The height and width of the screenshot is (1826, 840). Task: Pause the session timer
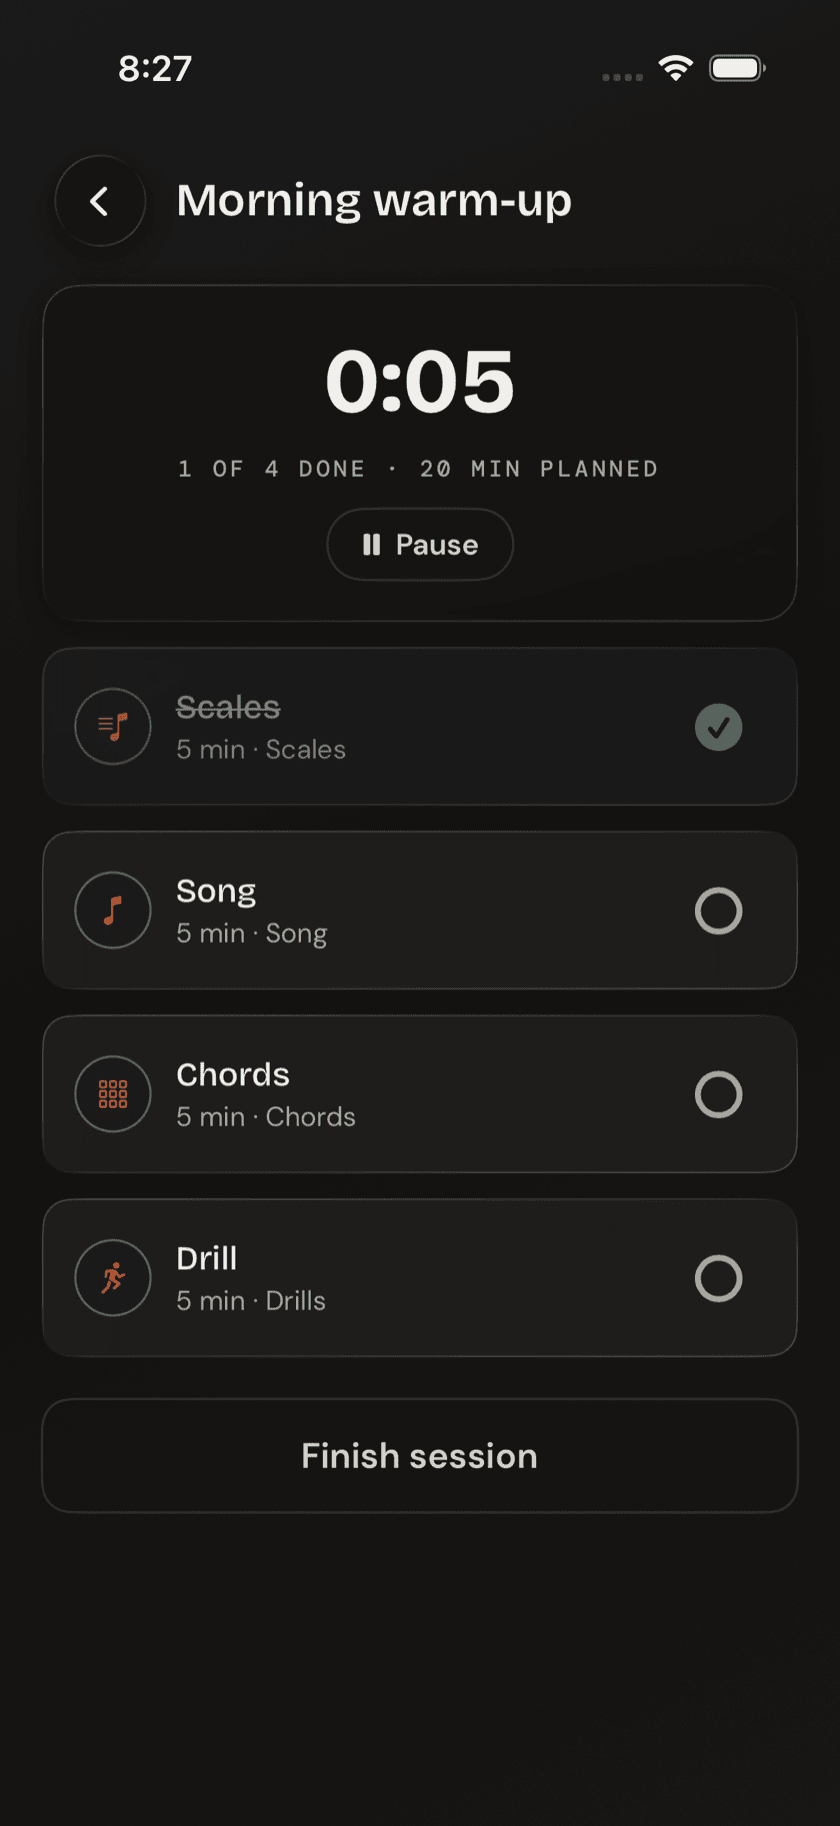[420, 544]
